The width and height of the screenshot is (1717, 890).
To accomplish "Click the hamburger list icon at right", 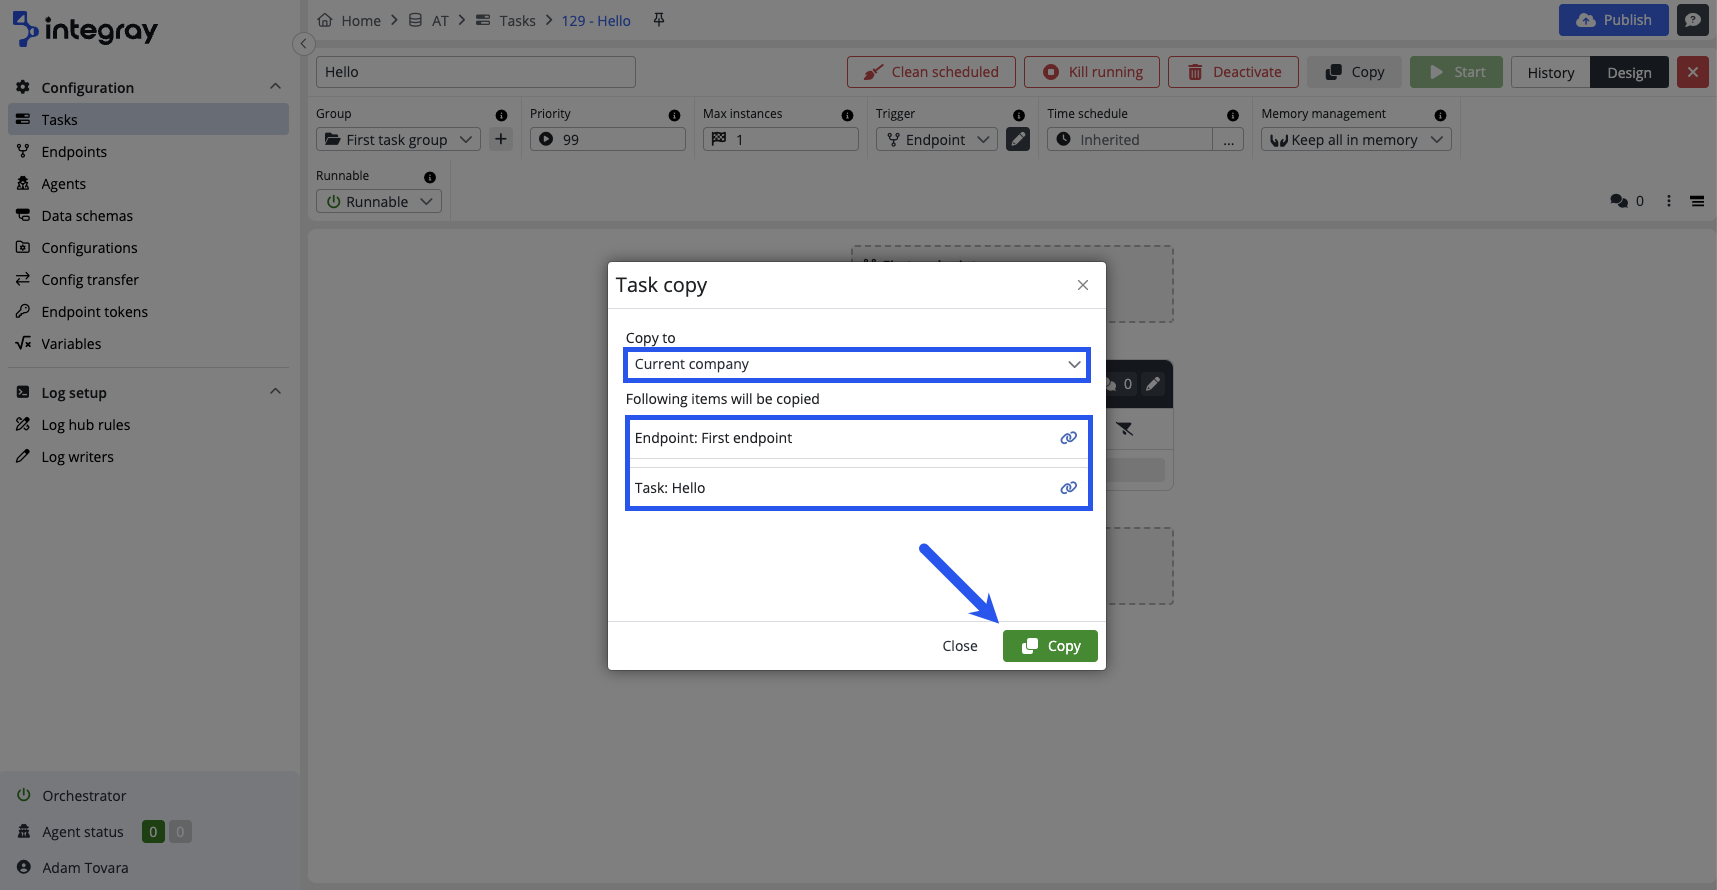I will click(x=1697, y=201).
